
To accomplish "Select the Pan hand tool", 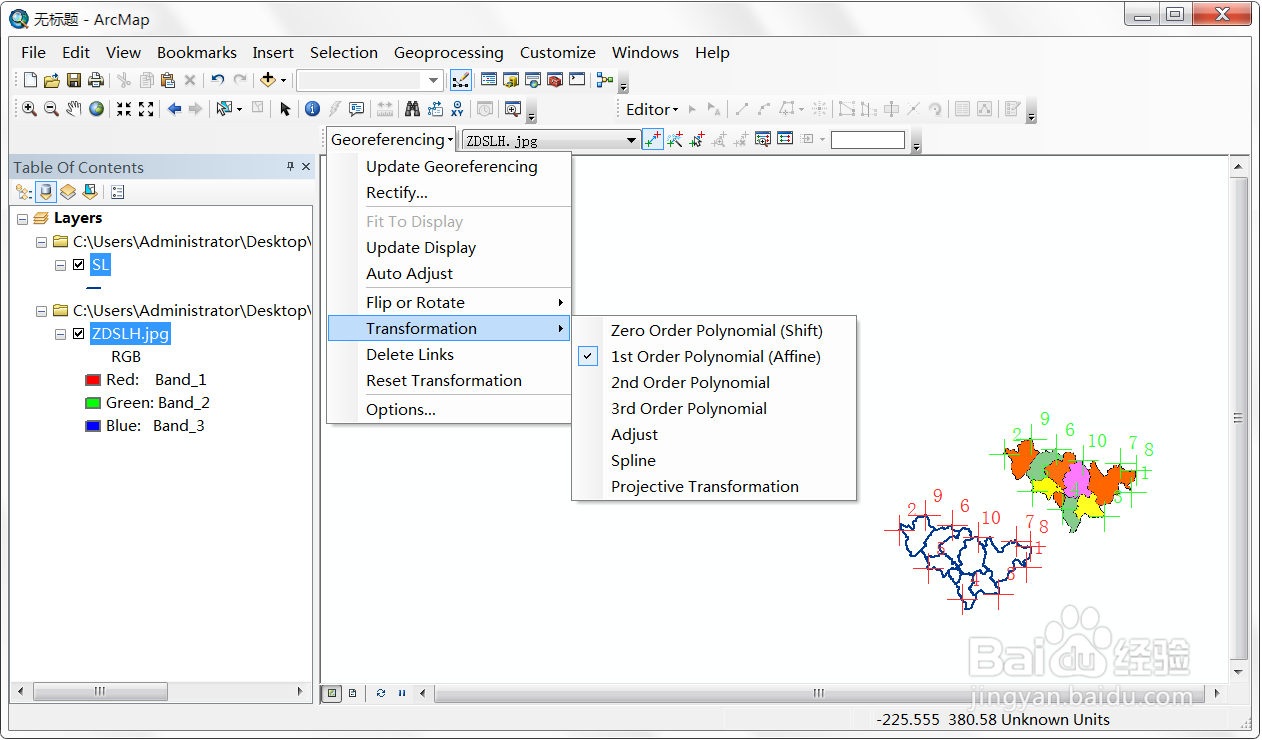I will [74, 109].
